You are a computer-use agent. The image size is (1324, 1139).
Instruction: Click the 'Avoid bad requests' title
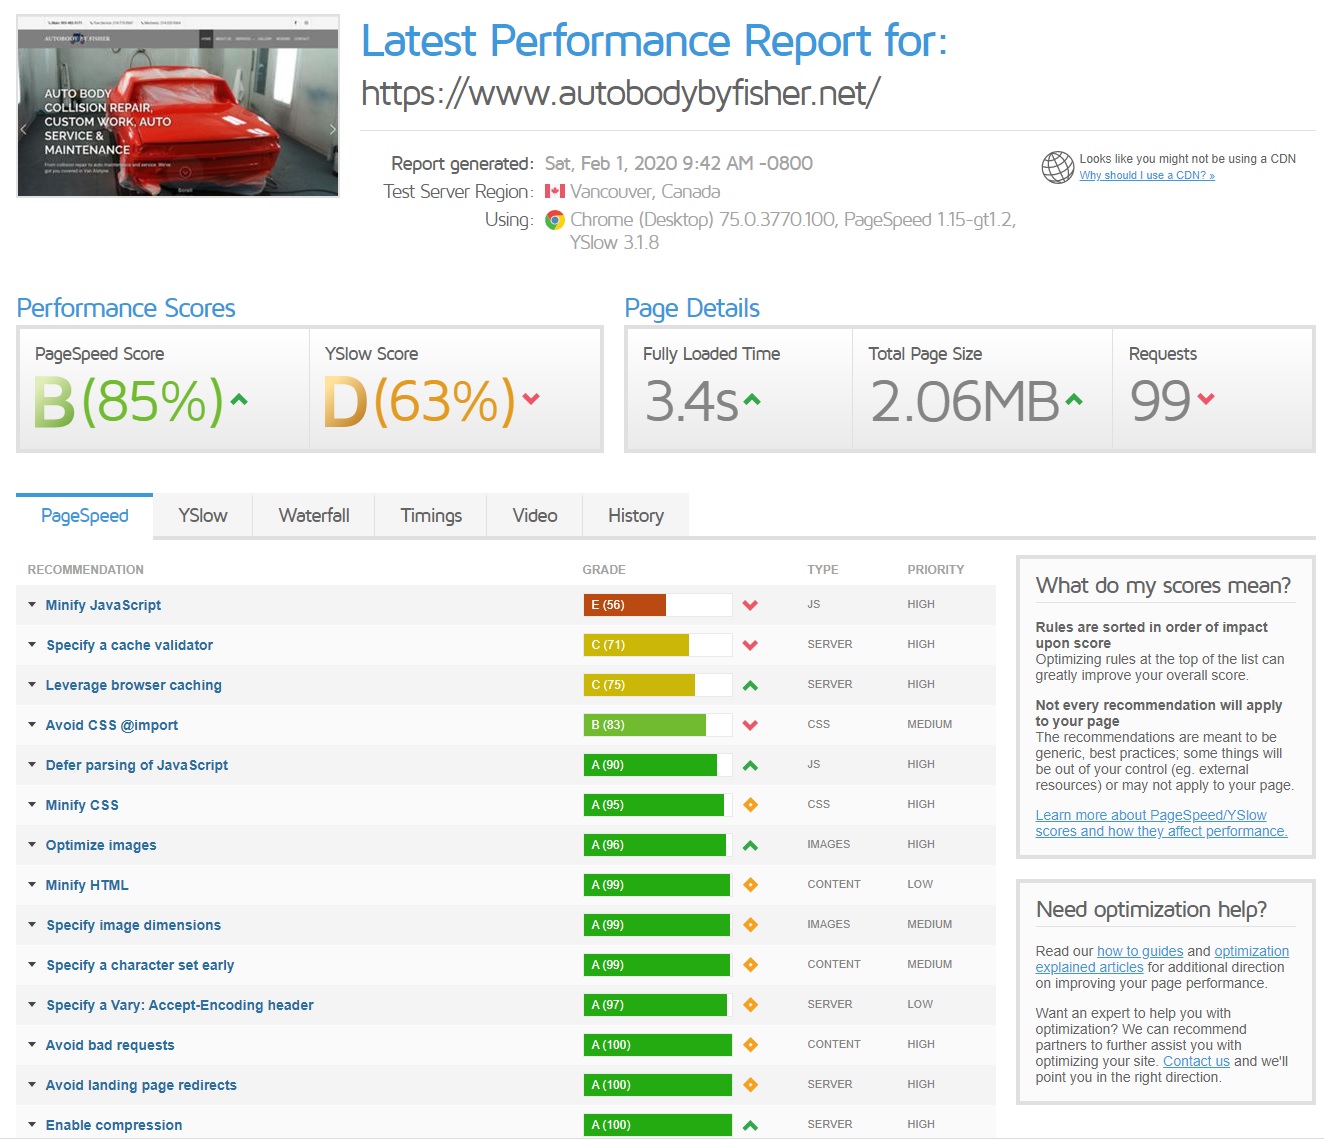click(x=110, y=1045)
